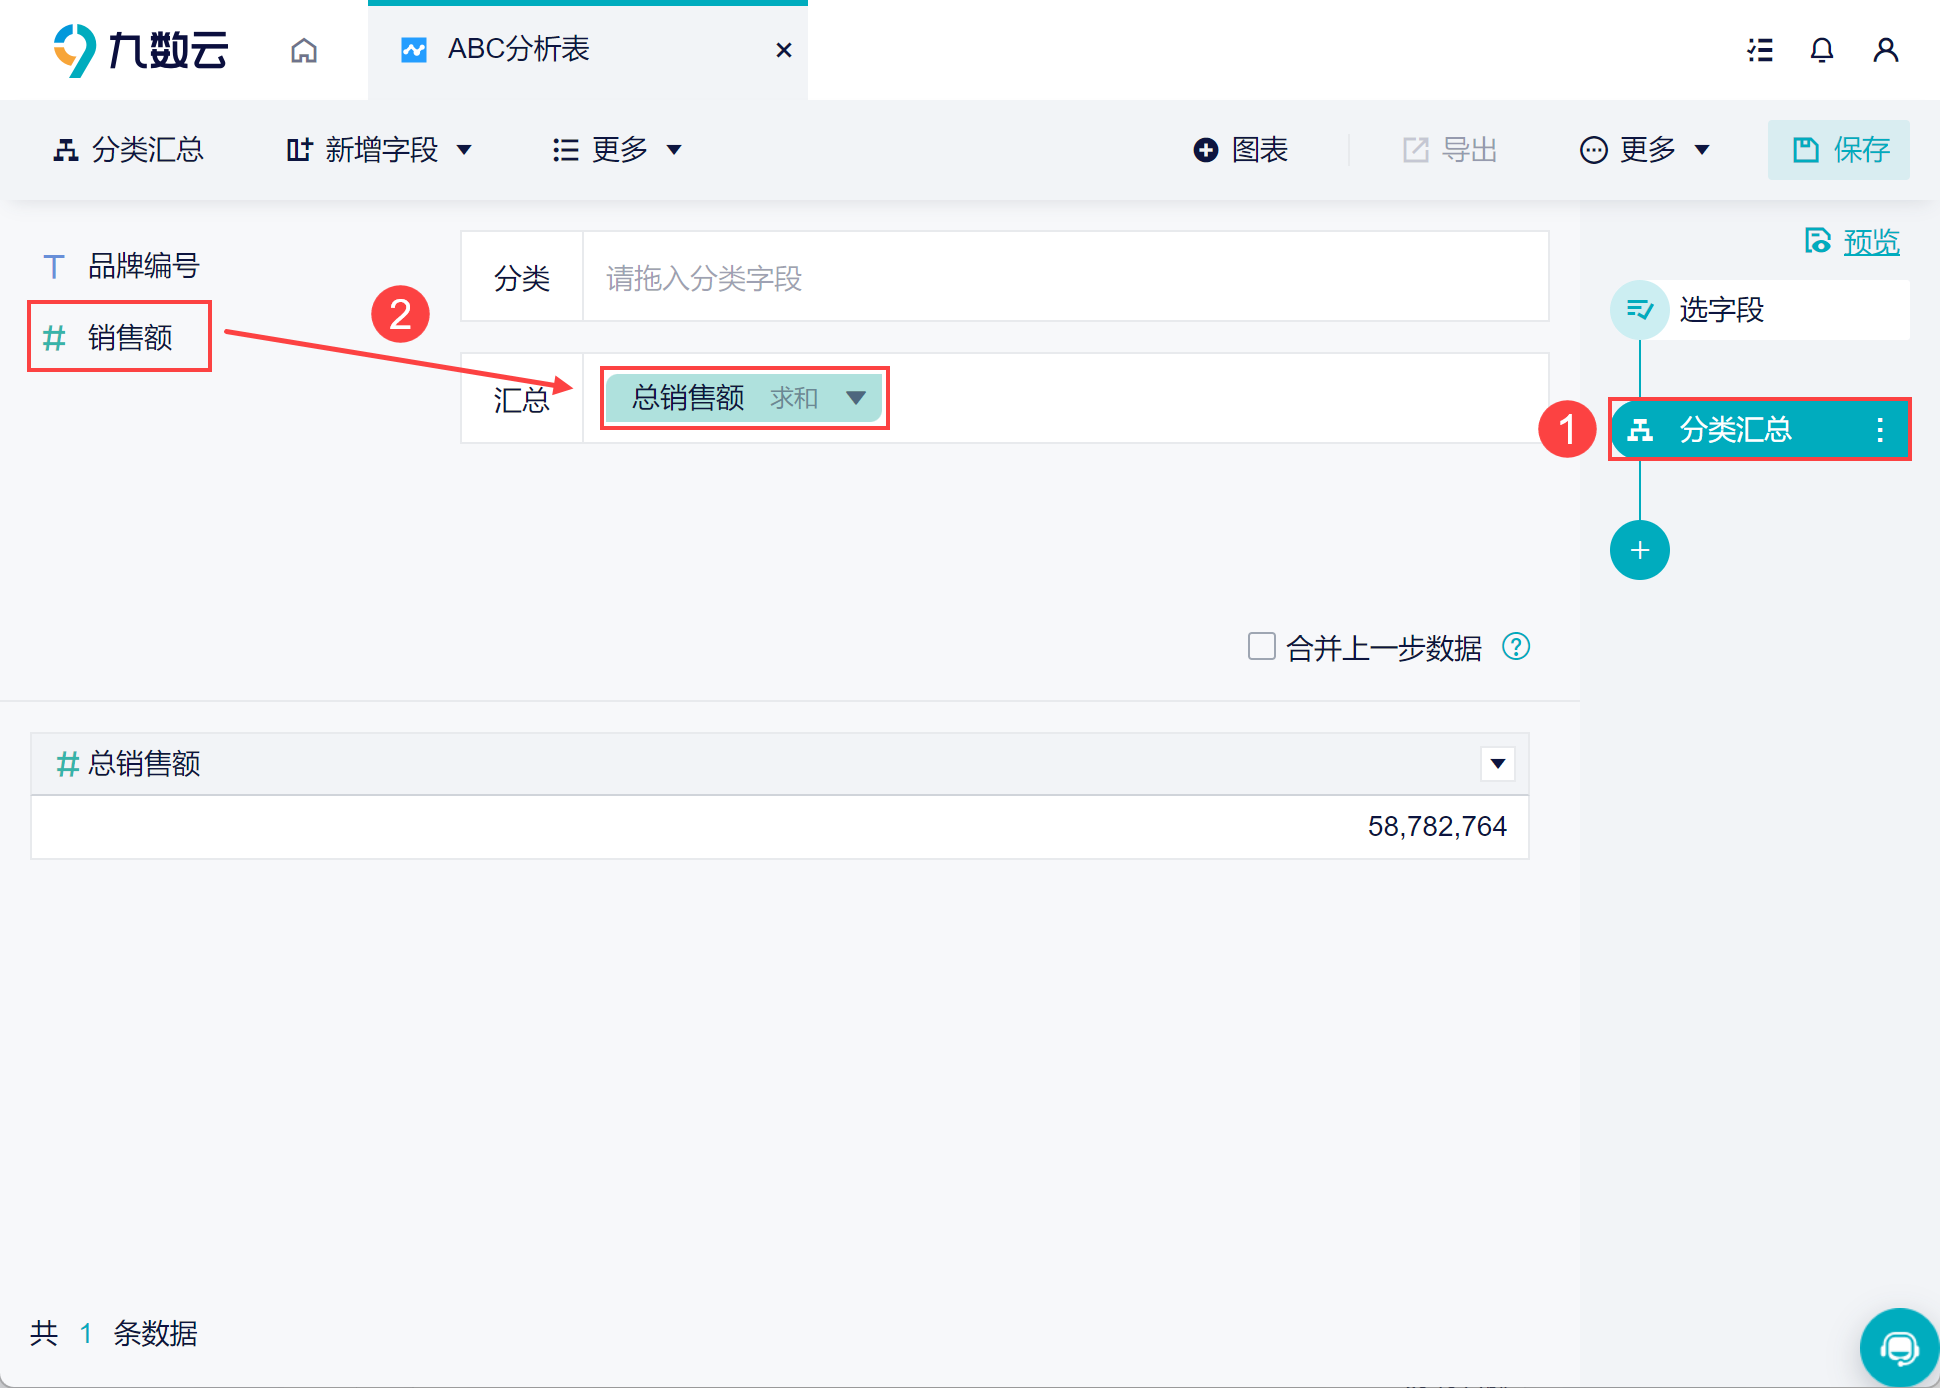Select the 选字段 step

tap(1720, 310)
